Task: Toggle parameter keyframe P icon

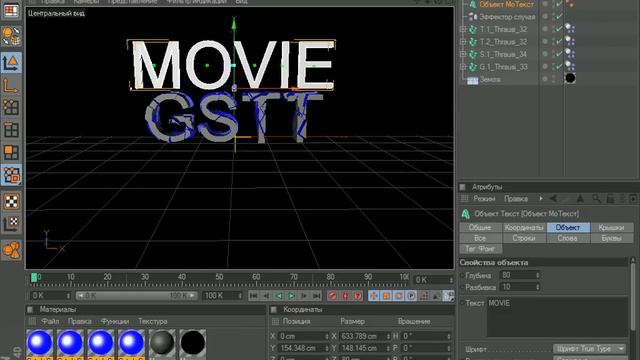Action: pos(411,296)
